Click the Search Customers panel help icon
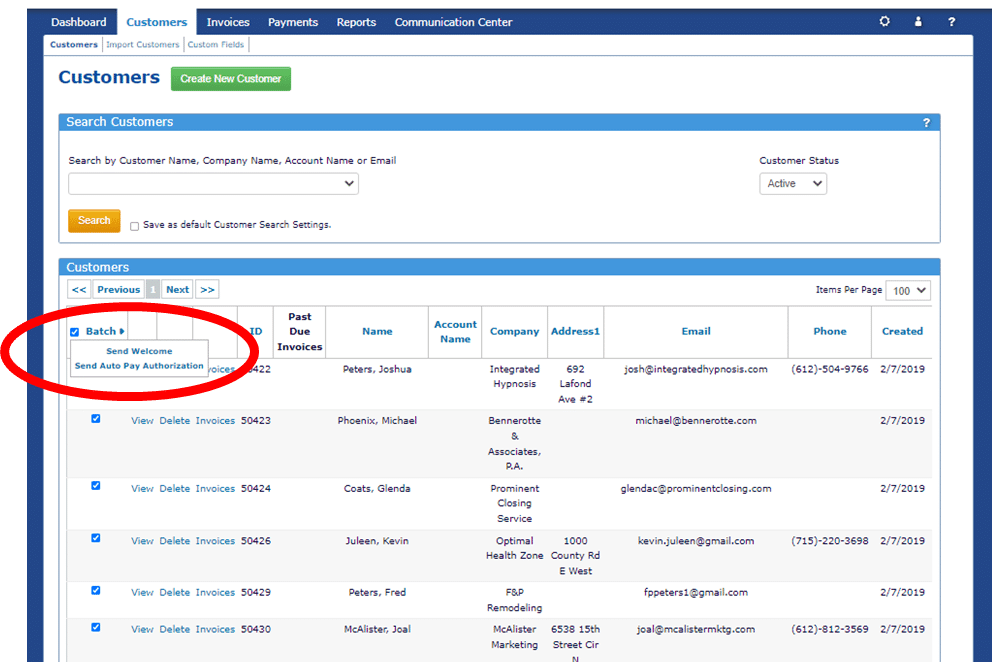The width and height of the screenshot is (992, 662). coord(926,122)
